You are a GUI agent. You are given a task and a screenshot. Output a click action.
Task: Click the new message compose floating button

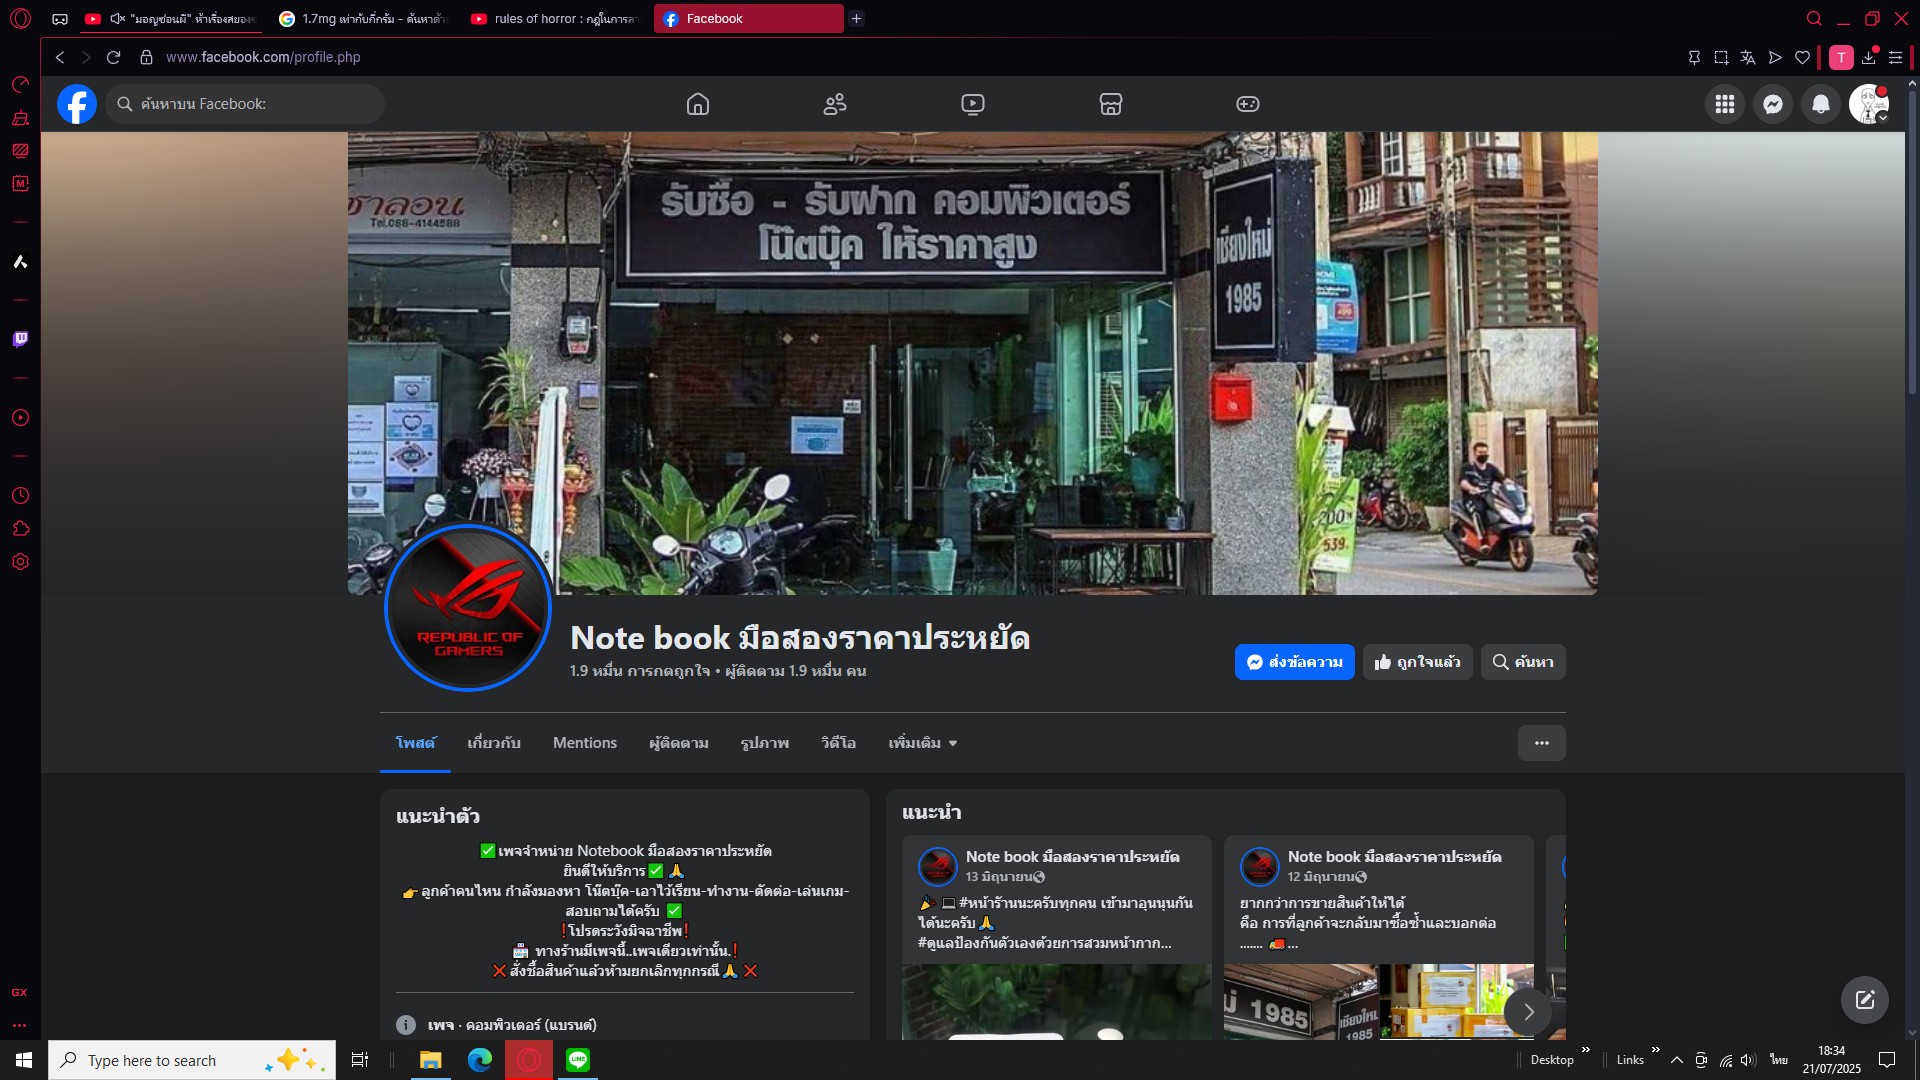click(x=1865, y=1000)
